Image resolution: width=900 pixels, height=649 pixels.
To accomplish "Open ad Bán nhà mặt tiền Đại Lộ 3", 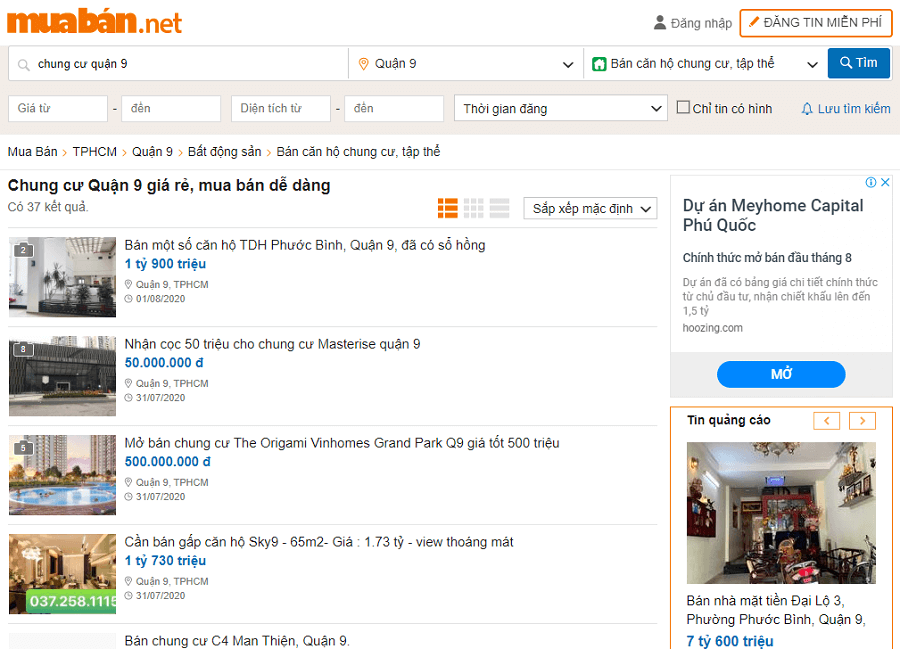I will click(x=776, y=610).
